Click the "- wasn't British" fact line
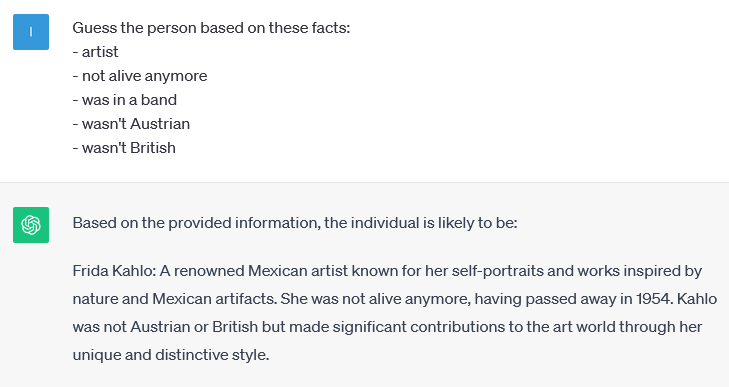The image size is (729, 387). coord(124,148)
